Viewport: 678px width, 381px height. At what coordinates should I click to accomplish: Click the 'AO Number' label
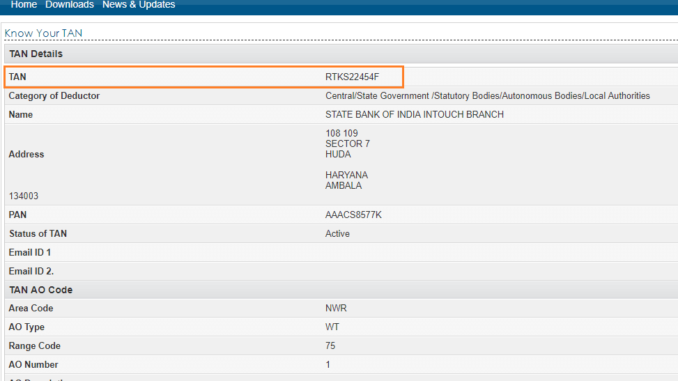pos(33,365)
